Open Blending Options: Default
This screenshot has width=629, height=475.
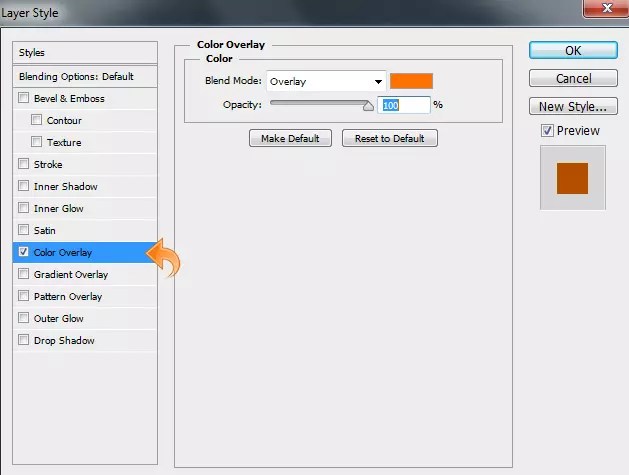85,77
